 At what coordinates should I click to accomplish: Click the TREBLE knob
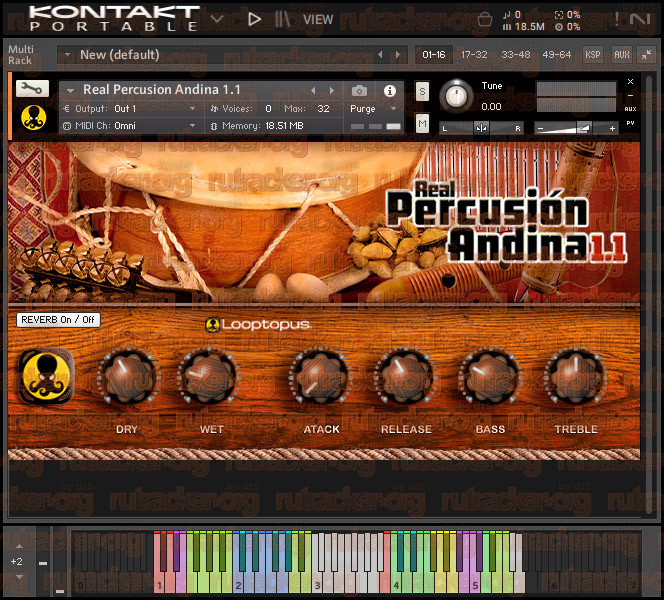pyautogui.click(x=576, y=377)
